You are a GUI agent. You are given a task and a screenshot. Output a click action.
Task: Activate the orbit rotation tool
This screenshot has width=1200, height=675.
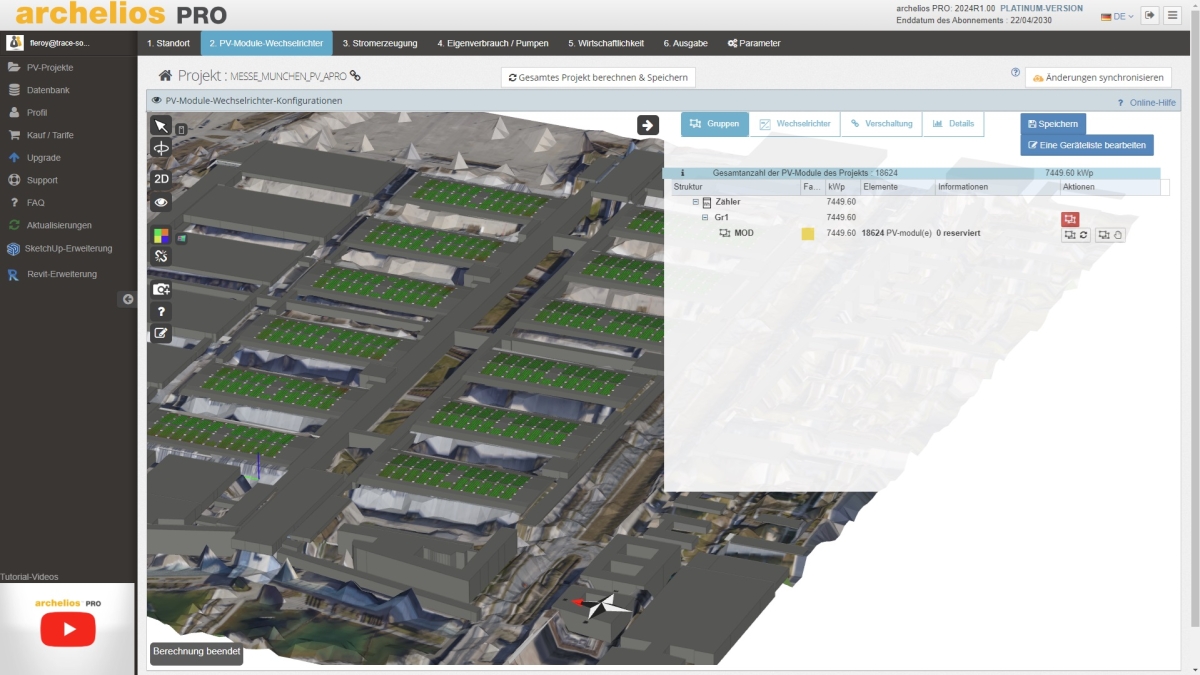[161, 148]
